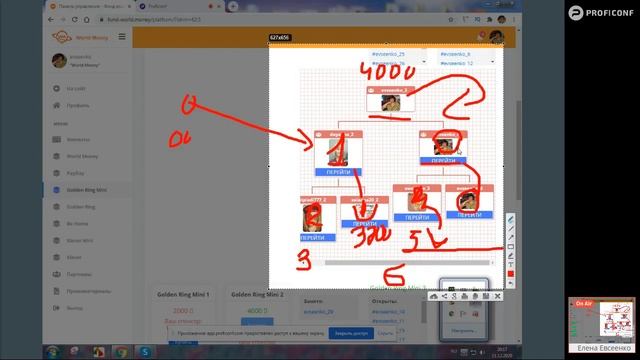Open Chrome three-dot menu
Screen dimensions: 640x360
(x=514, y=20)
